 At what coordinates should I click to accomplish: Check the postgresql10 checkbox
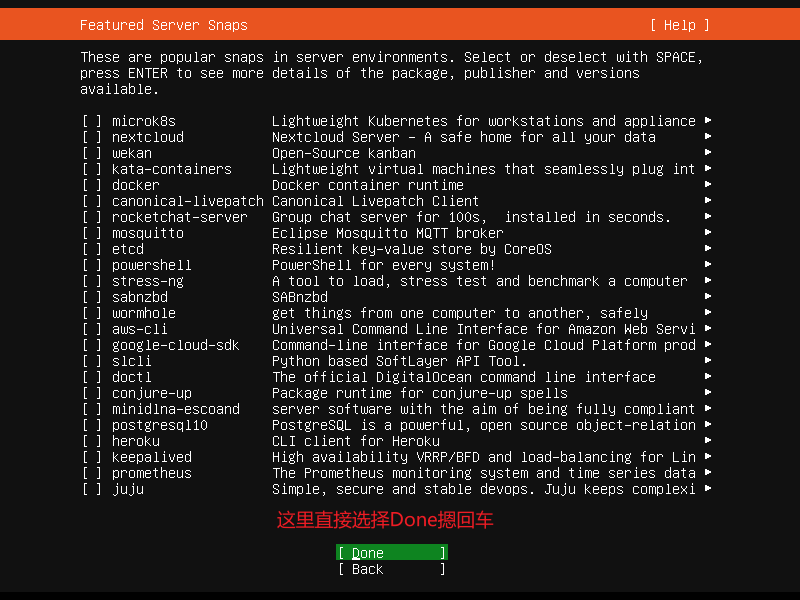(92, 425)
